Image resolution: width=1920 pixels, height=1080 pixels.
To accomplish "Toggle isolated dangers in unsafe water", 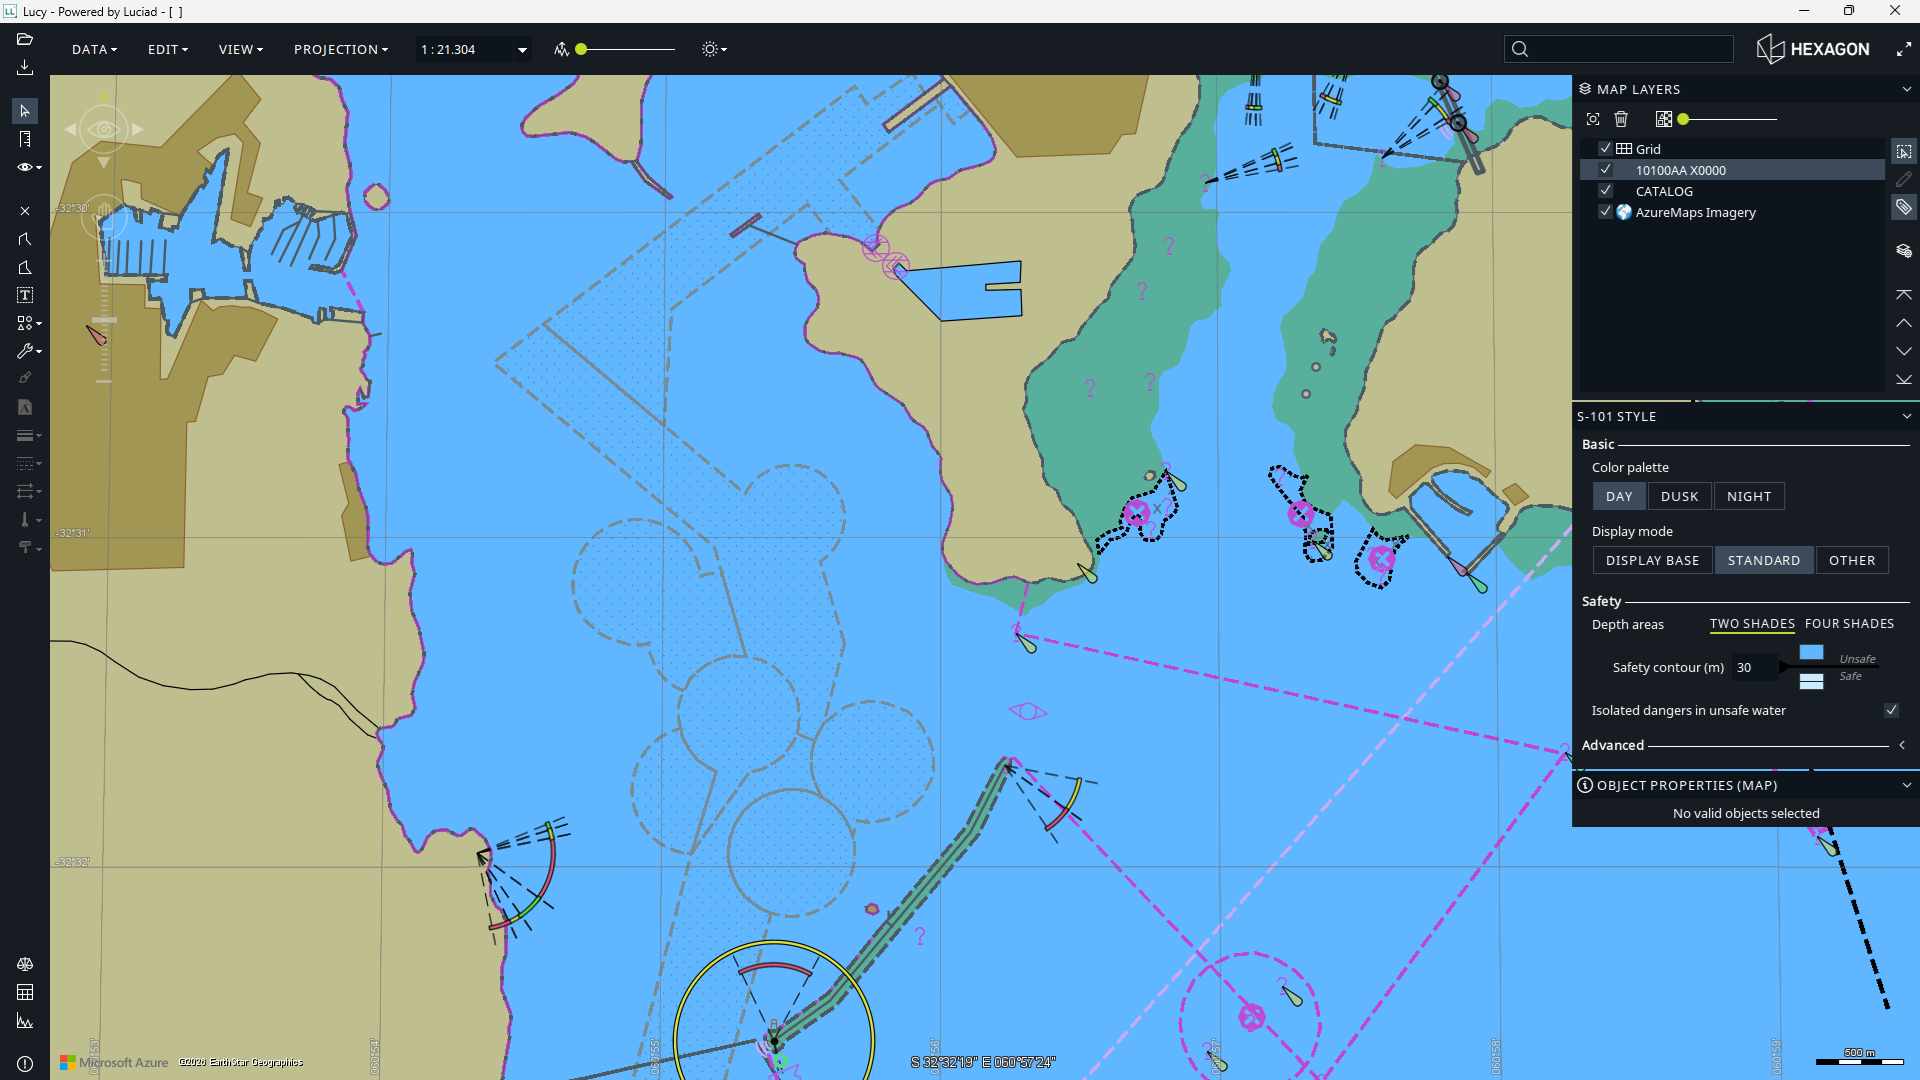I will (1890, 710).
